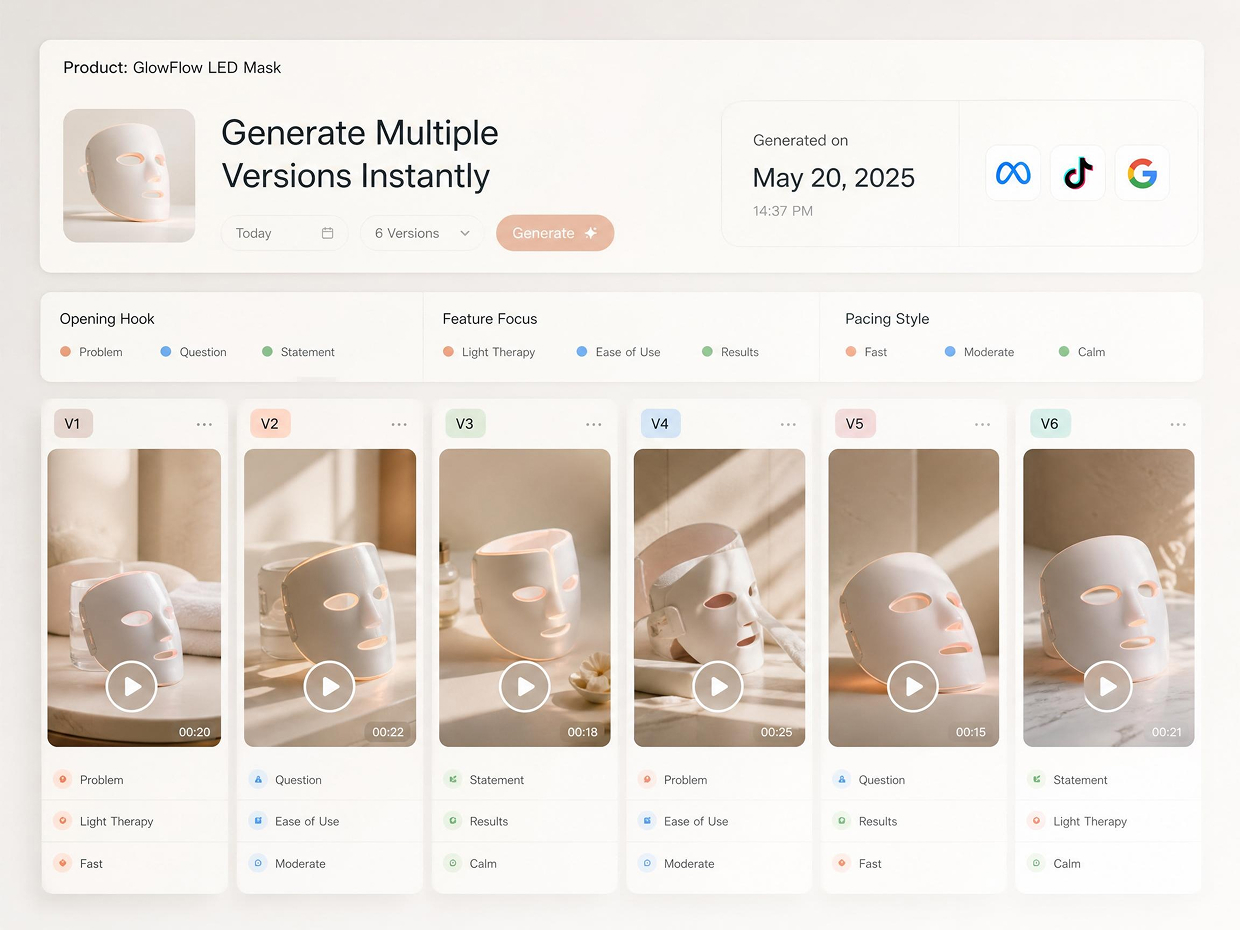The width and height of the screenshot is (1240, 930).
Task: Click the Product: GlowFlow LED Mask title
Action: (x=172, y=68)
